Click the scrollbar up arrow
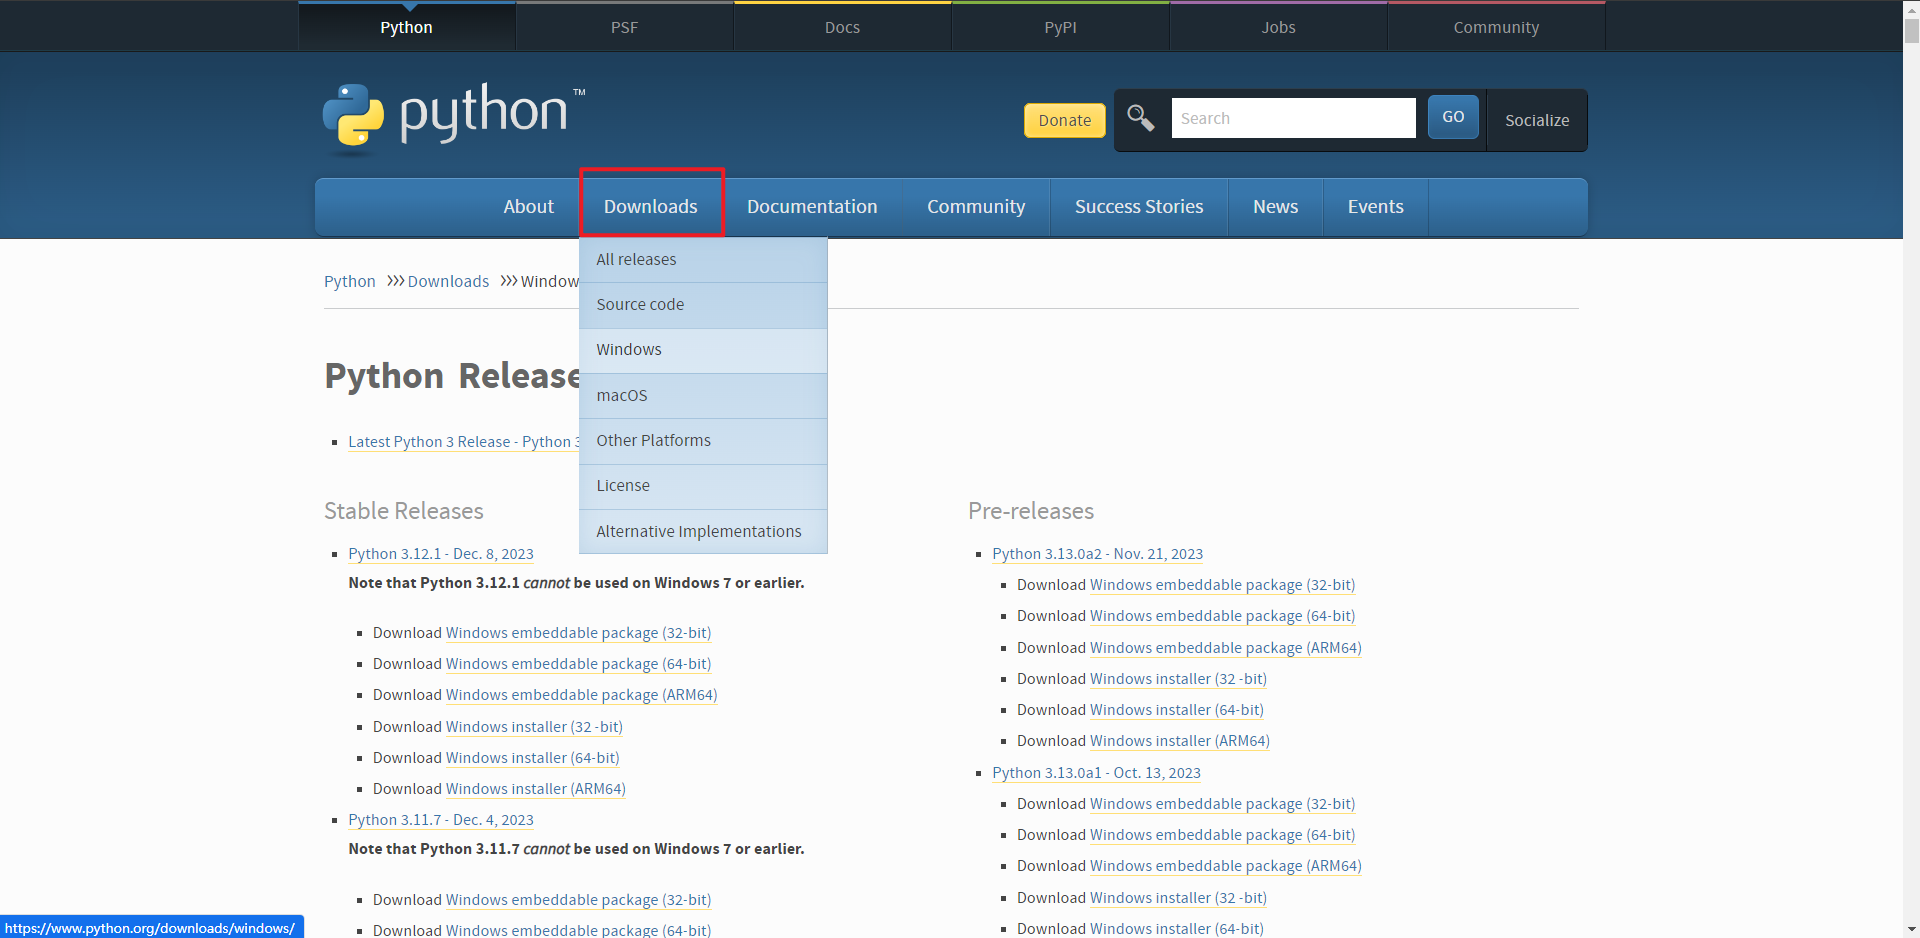The image size is (1920, 938). coord(1911,8)
